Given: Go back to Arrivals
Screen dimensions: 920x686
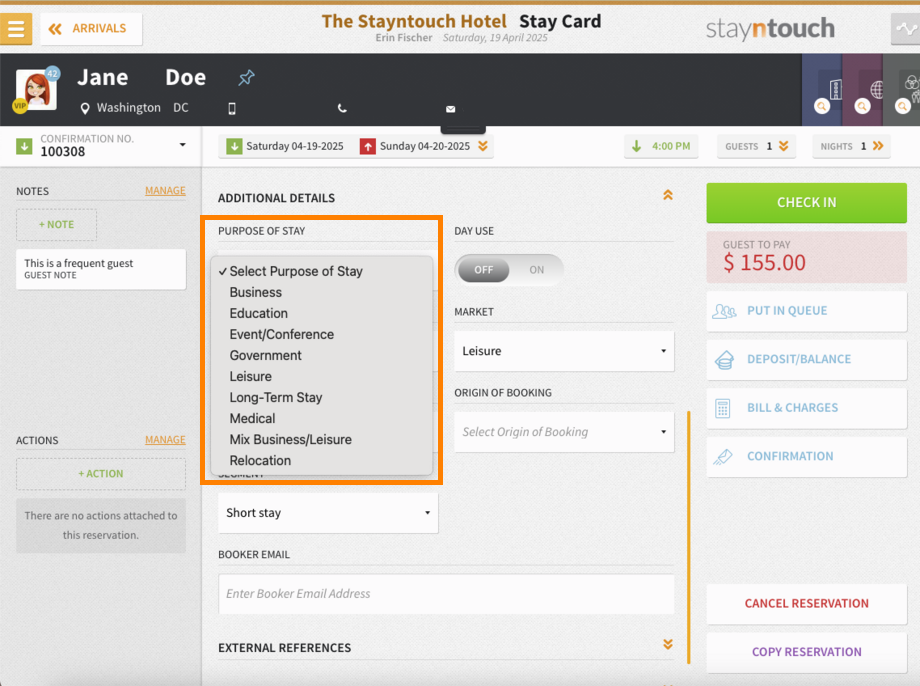Looking at the screenshot, I should [91, 29].
